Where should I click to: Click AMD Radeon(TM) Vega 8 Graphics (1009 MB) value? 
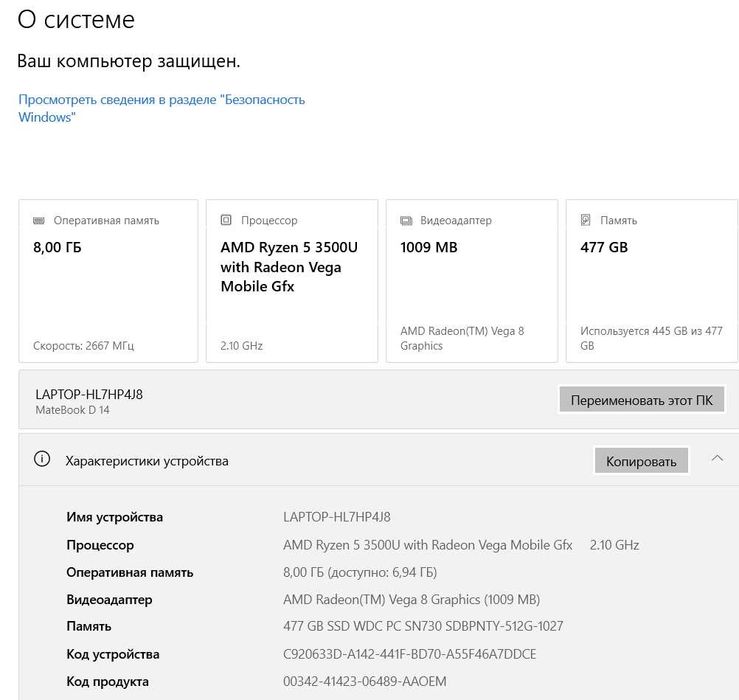pyautogui.click(x=411, y=600)
